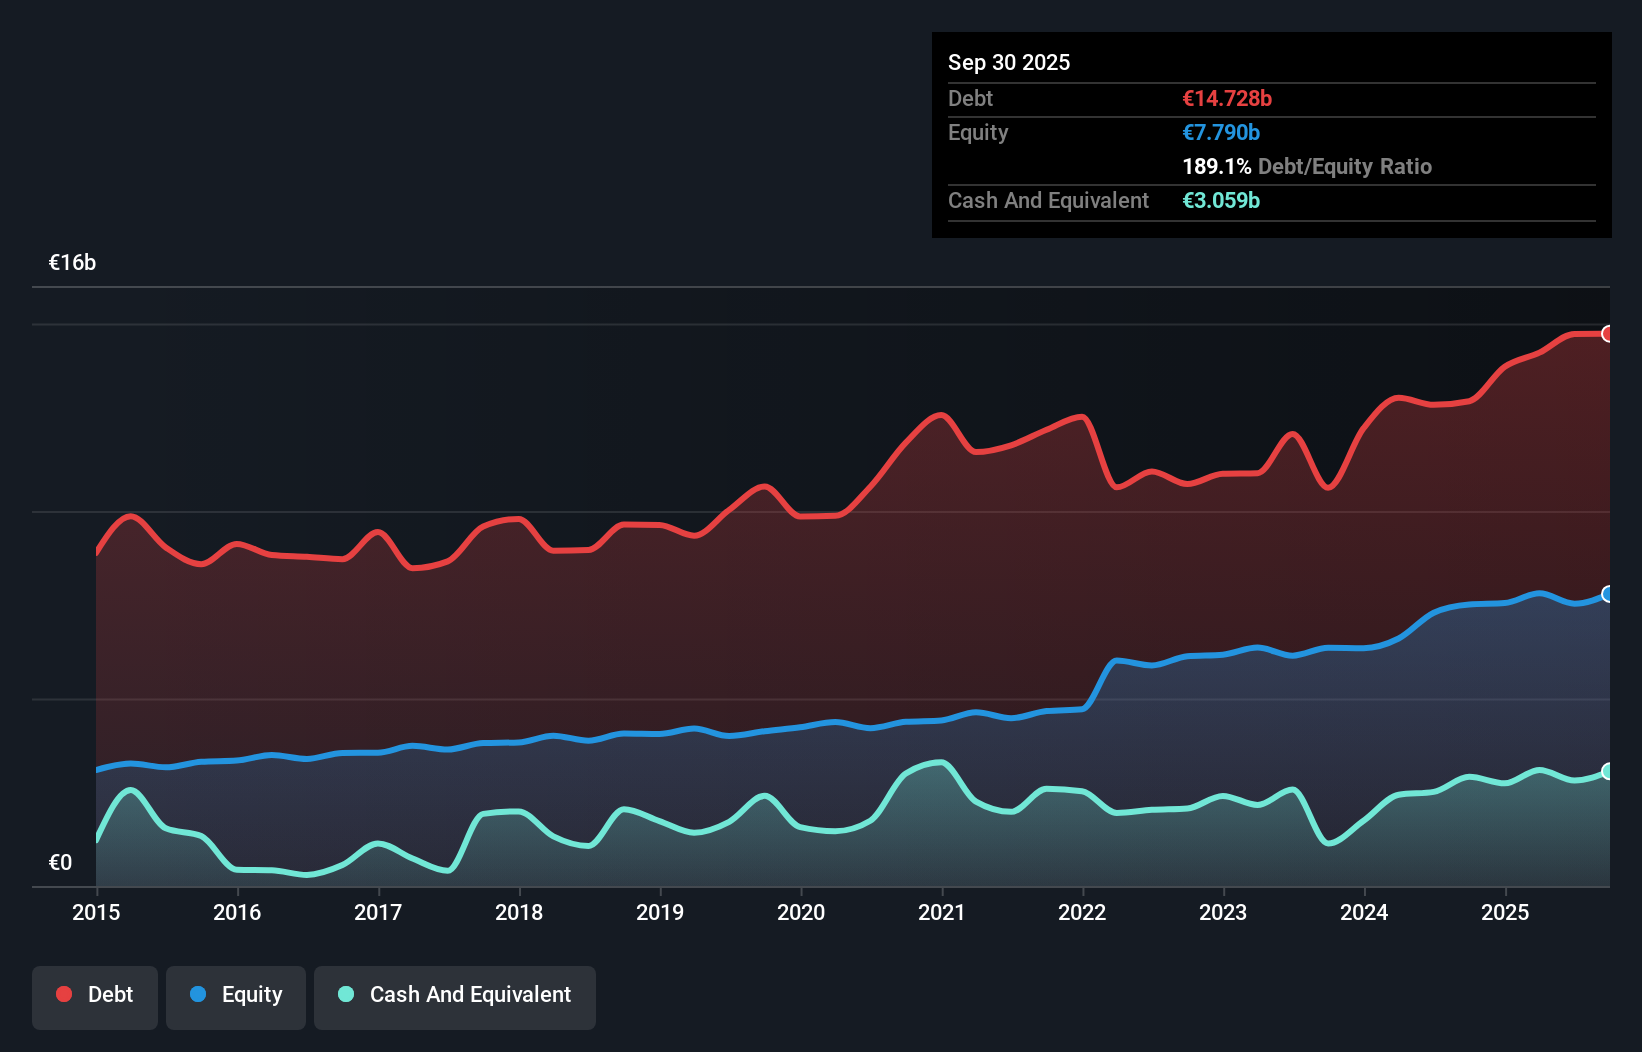Image resolution: width=1642 pixels, height=1052 pixels.
Task: Click the red Debt endpoint marker on chart
Action: tap(1608, 334)
